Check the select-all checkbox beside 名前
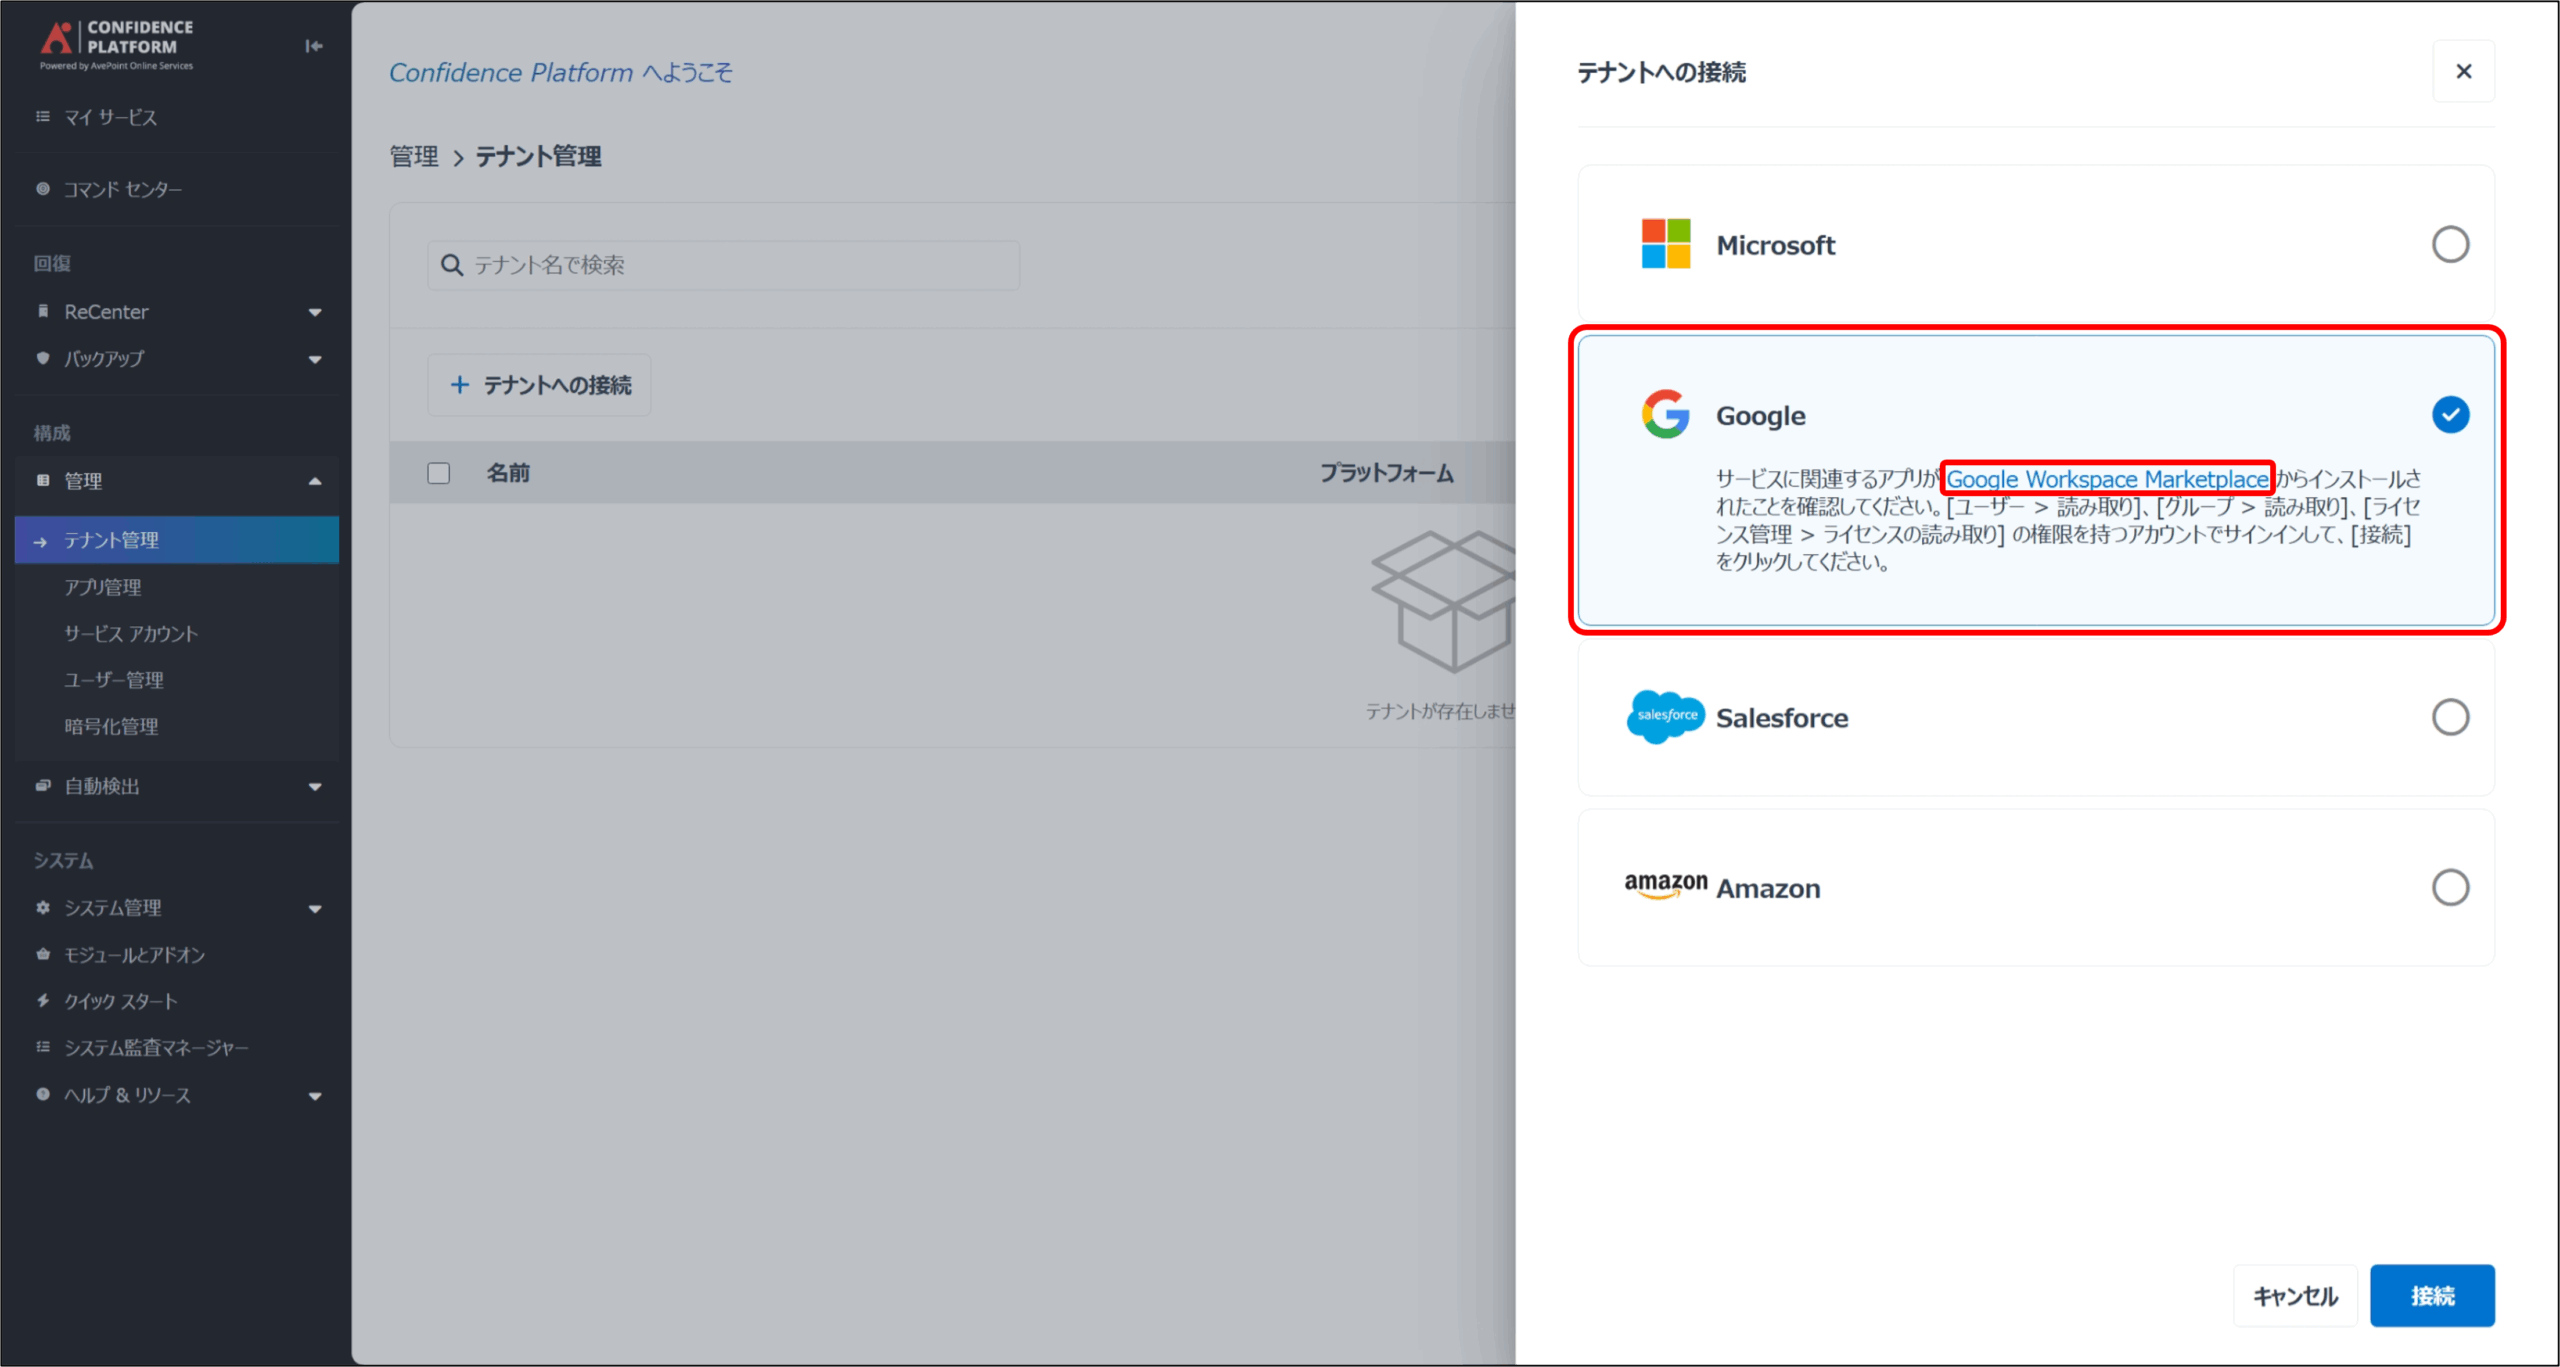Image resolution: width=2560 pixels, height=1367 pixels. tap(438, 473)
